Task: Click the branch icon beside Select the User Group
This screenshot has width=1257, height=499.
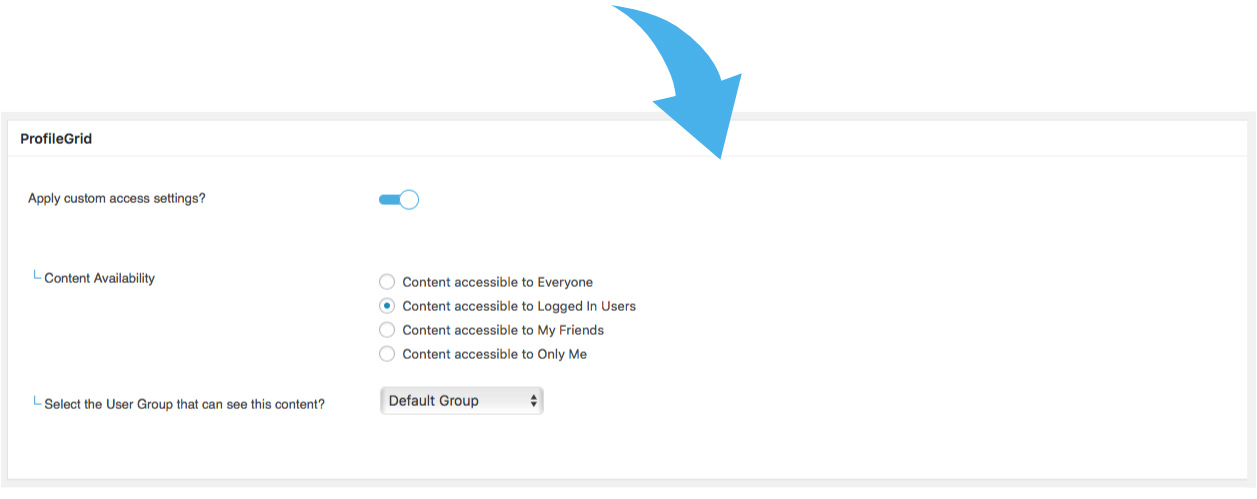Action: tap(37, 402)
